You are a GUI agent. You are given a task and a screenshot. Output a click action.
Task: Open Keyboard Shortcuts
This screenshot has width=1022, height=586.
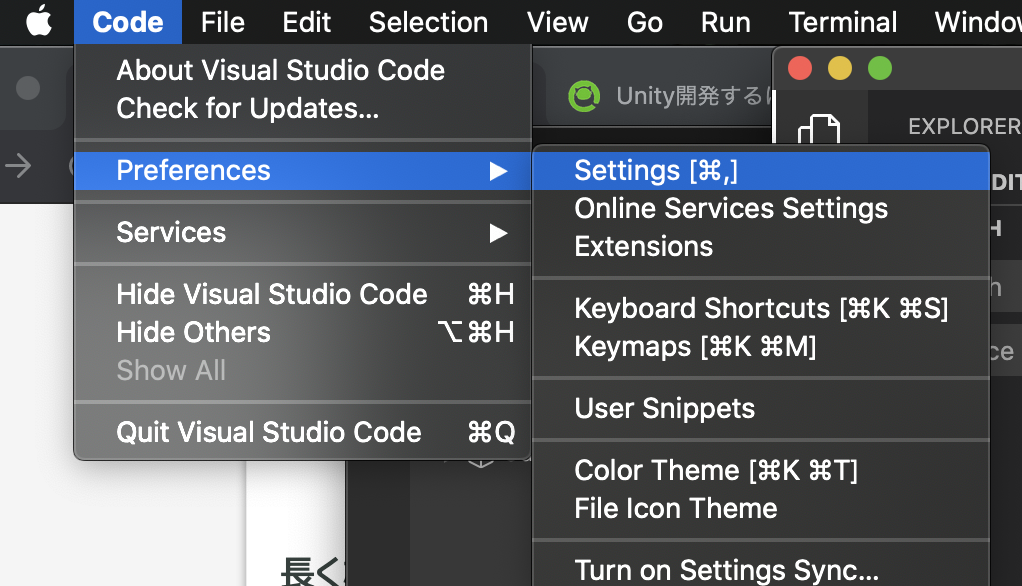(x=761, y=308)
